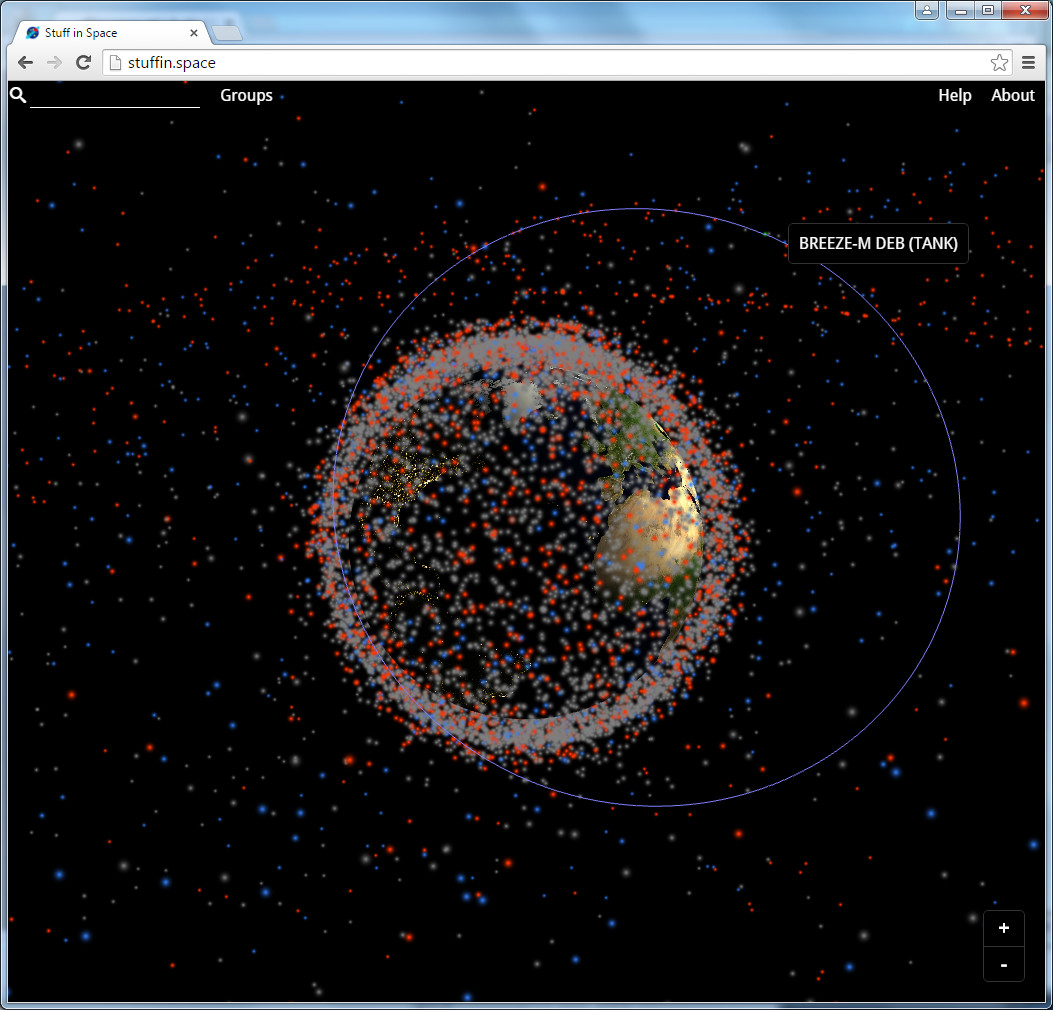Click the BREEZE-M DEB (TANK) label
Viewport: 1053px width, 1010px height.
point(878,244)
